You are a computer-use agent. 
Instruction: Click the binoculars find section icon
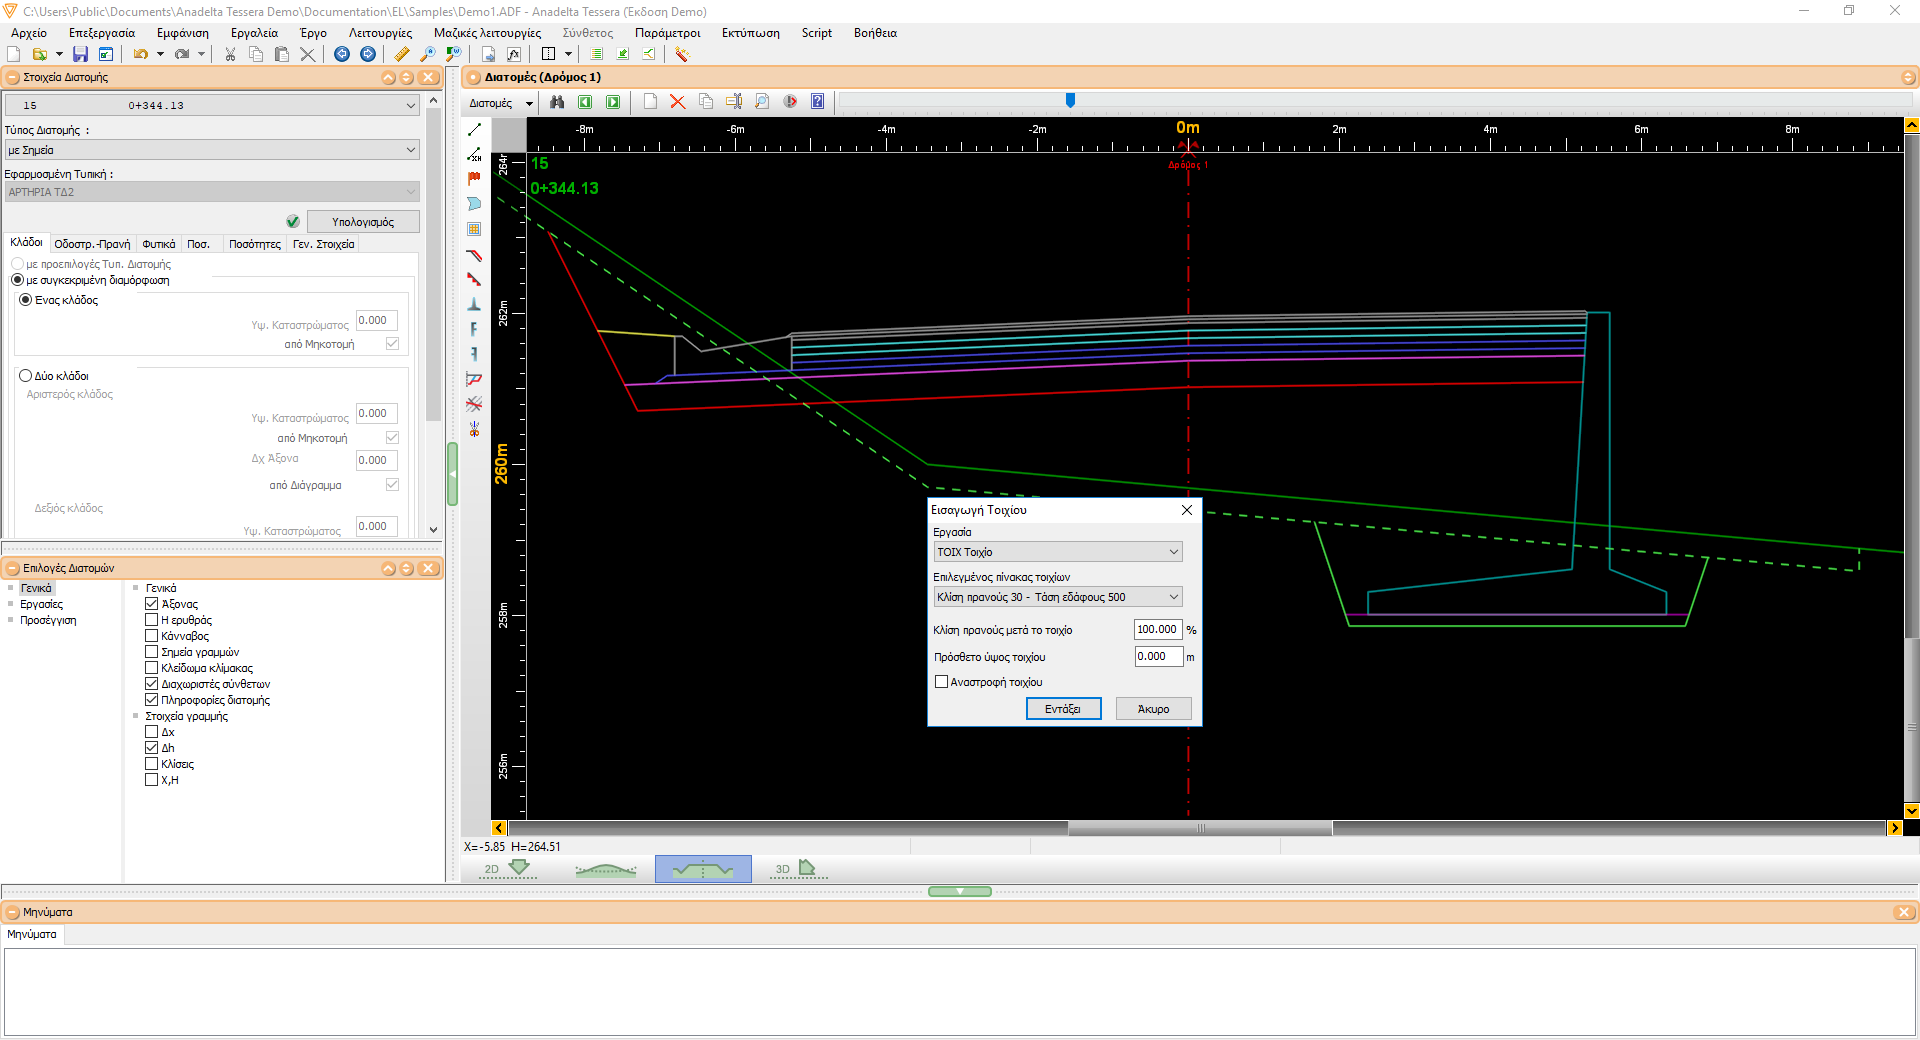(557, 102)
